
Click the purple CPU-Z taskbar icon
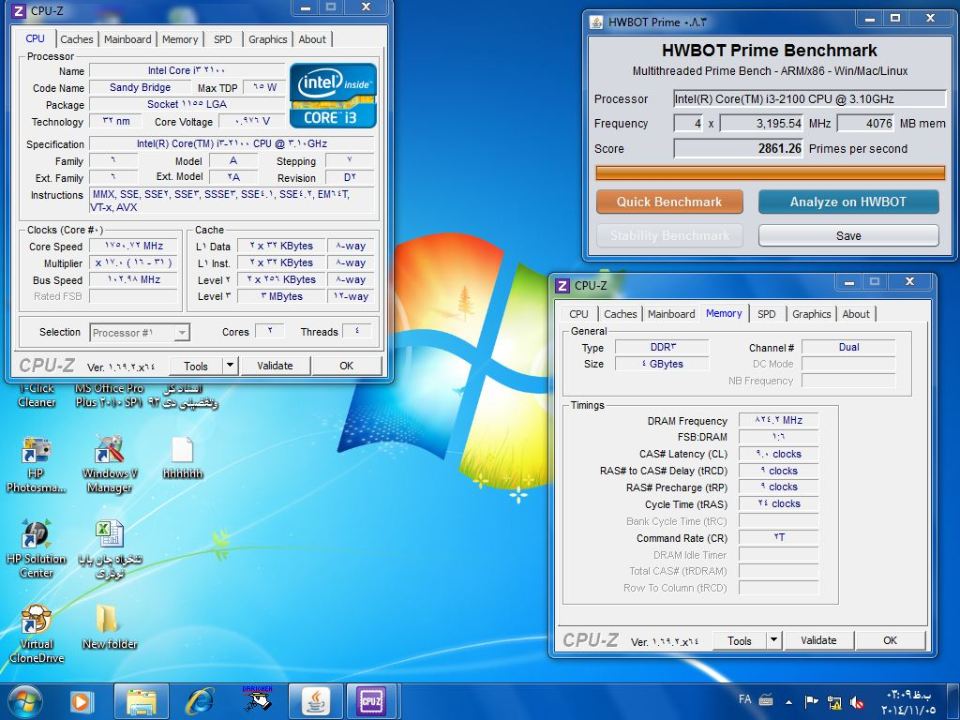[x=371, y=702]
